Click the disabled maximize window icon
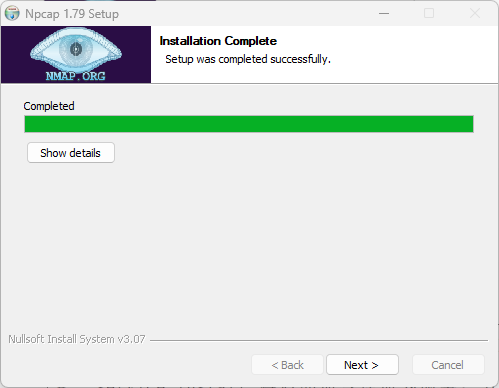The width and height of the screenshot is (499, 388). click(x=429, y=14)
